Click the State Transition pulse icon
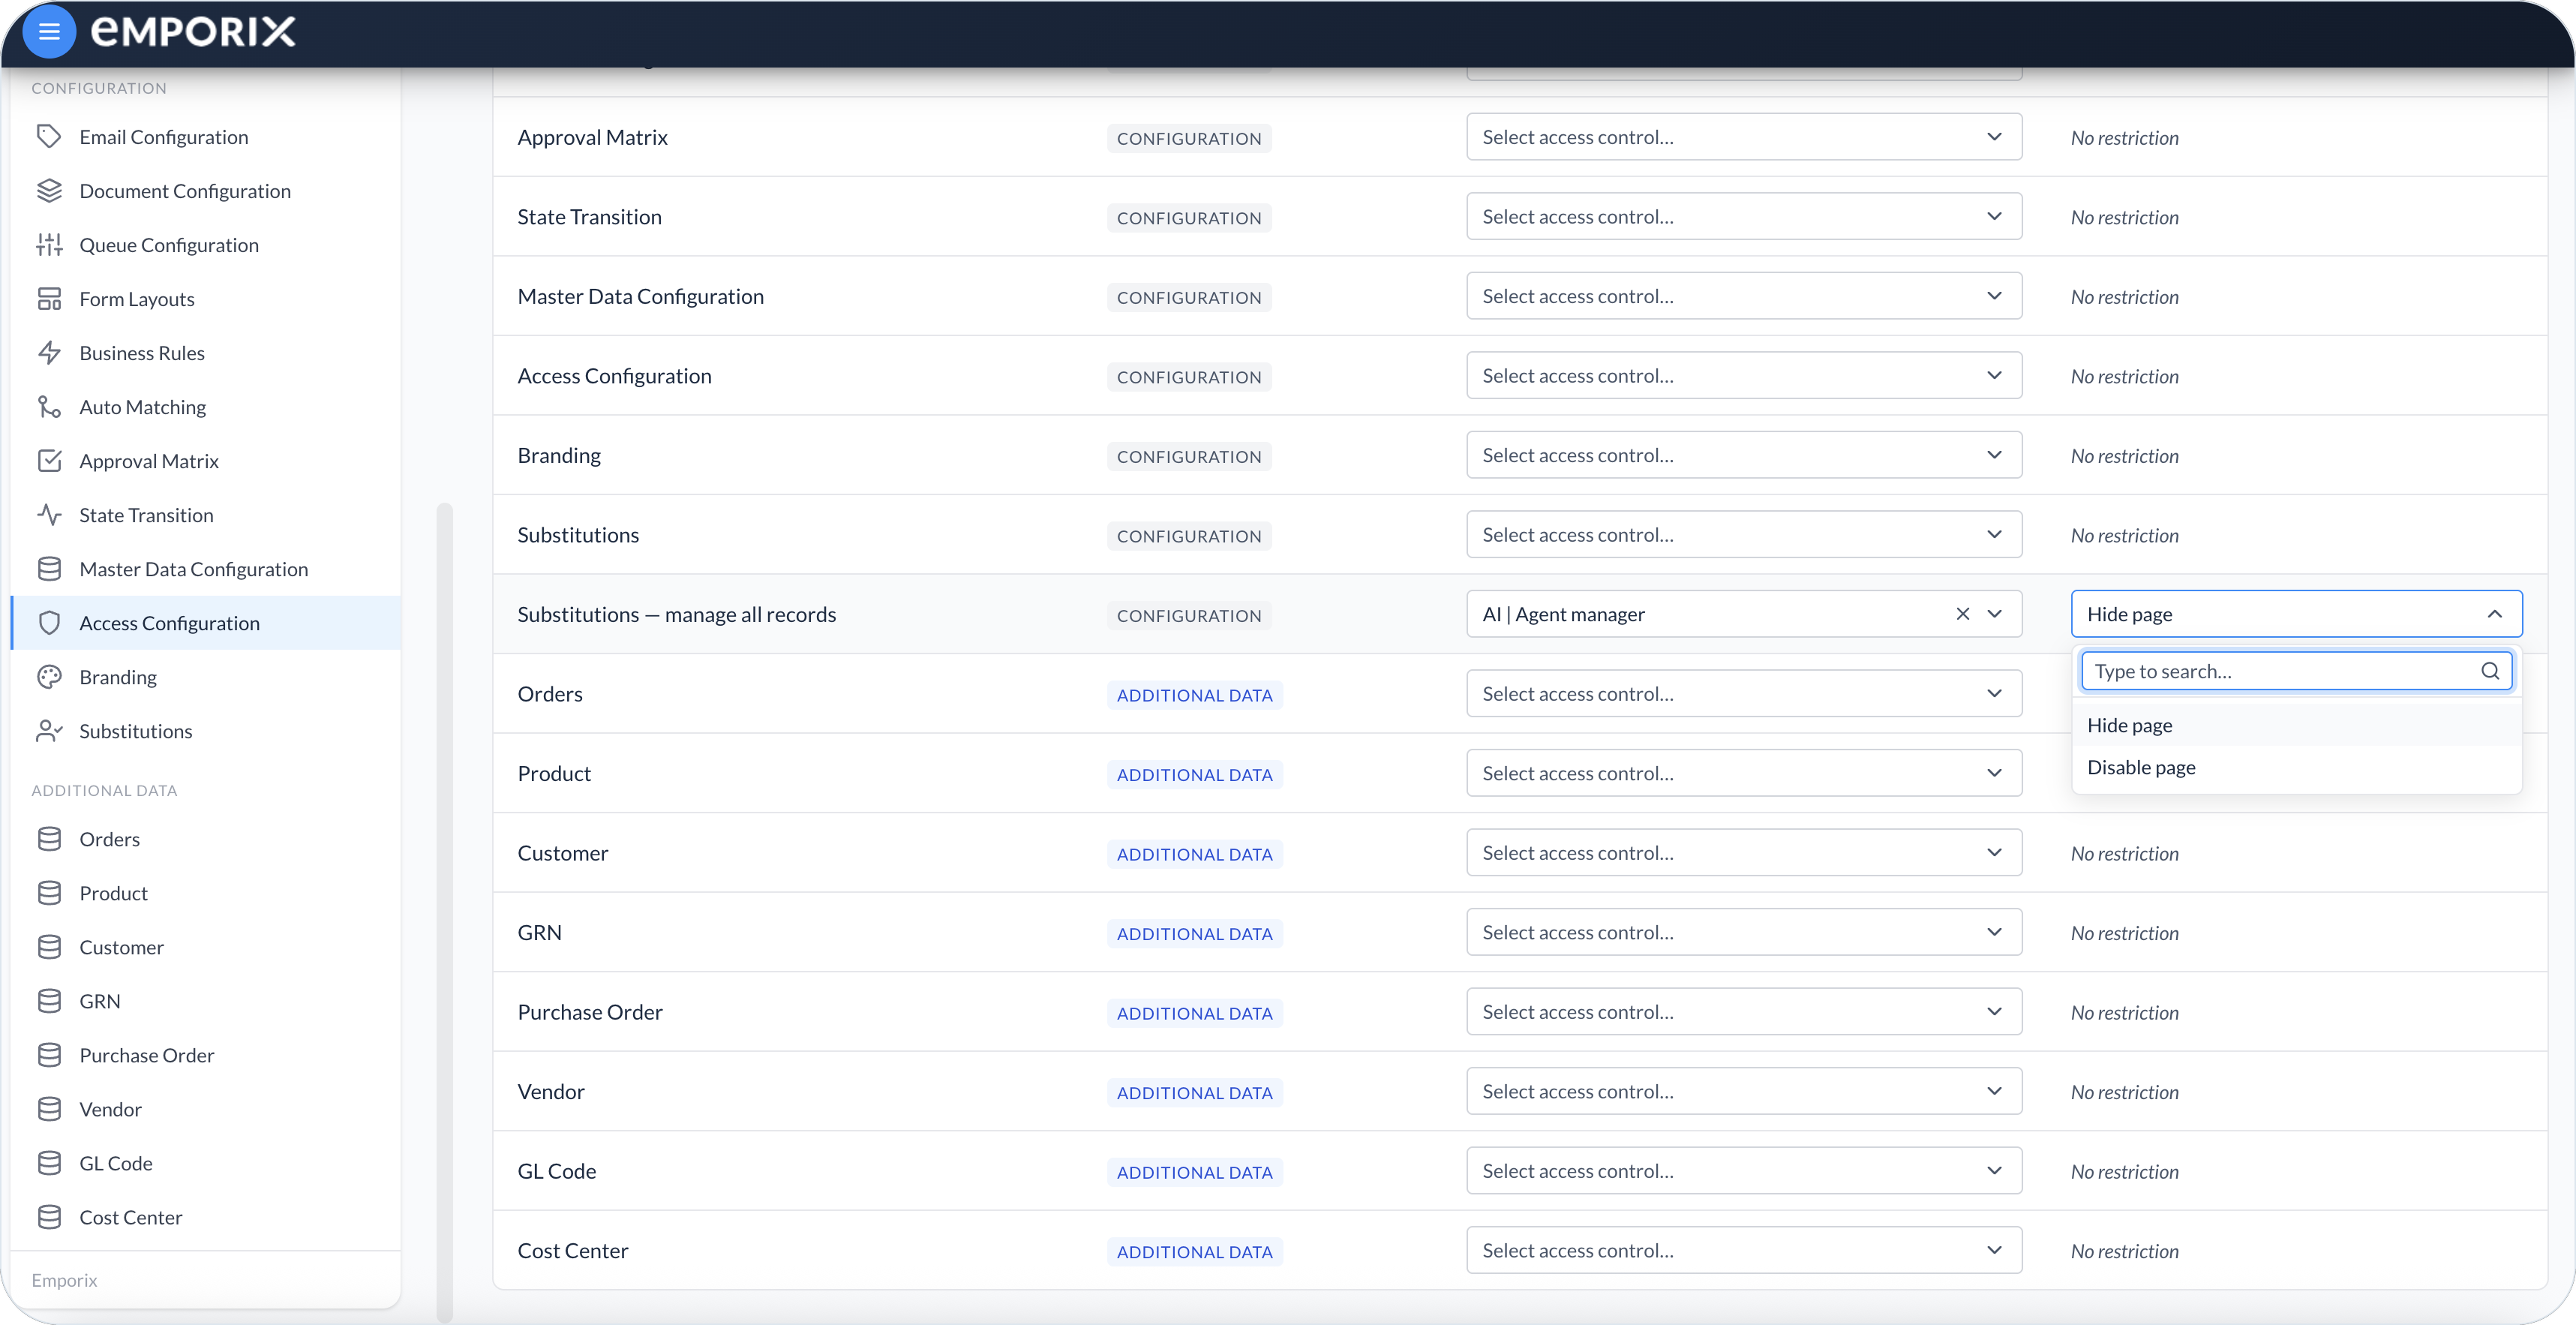 coord(49,514)
